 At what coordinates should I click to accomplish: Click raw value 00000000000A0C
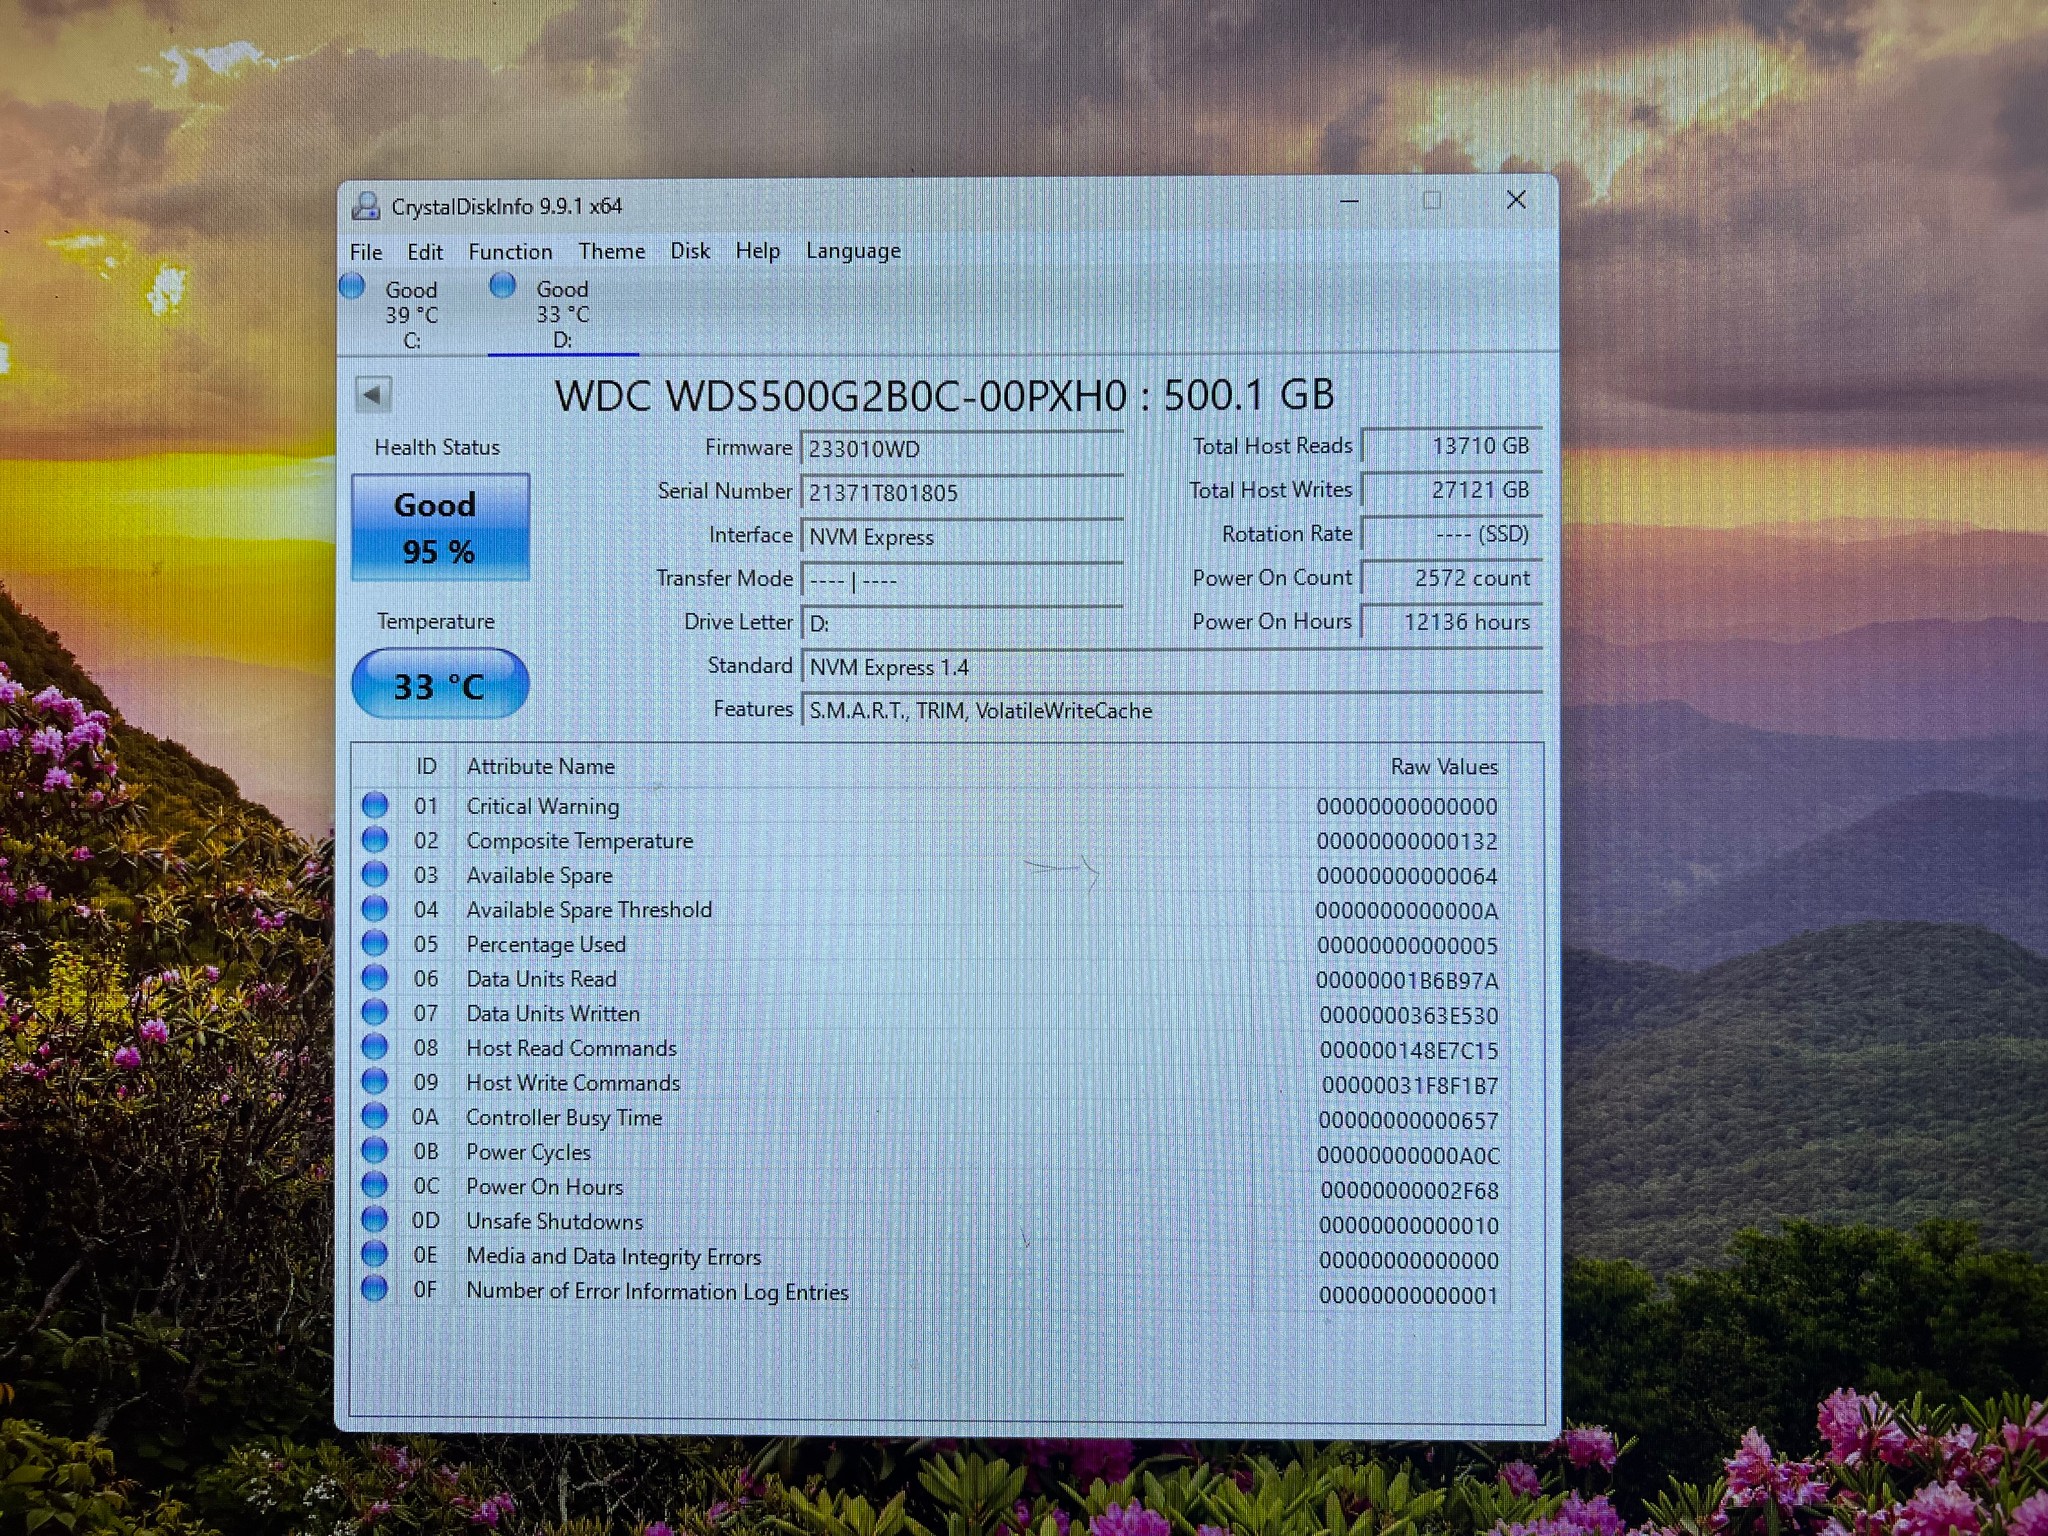click(x=1408, y=1156)
